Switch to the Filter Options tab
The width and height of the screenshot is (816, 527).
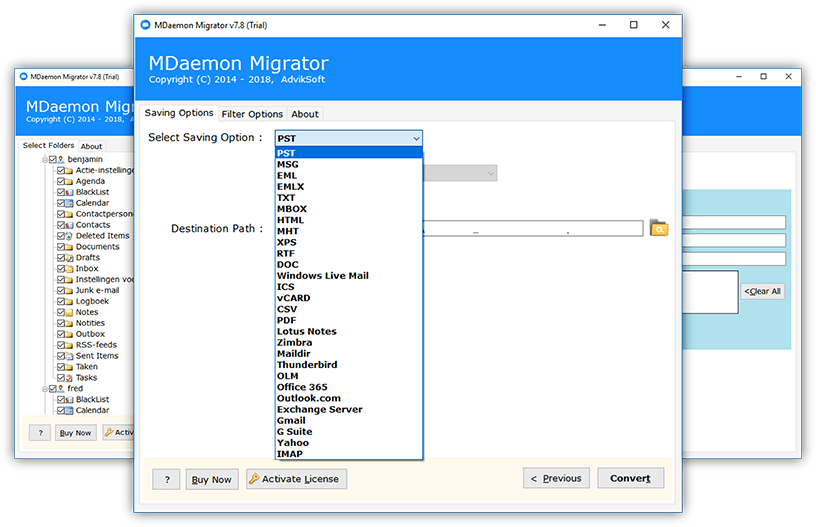tap(252, 114)
